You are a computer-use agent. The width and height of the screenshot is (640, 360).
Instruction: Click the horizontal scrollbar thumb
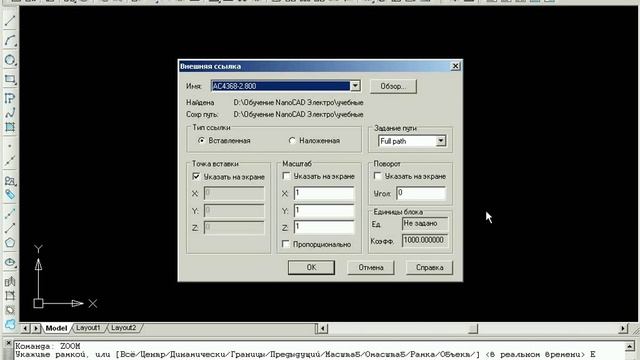tap(473, 329)
